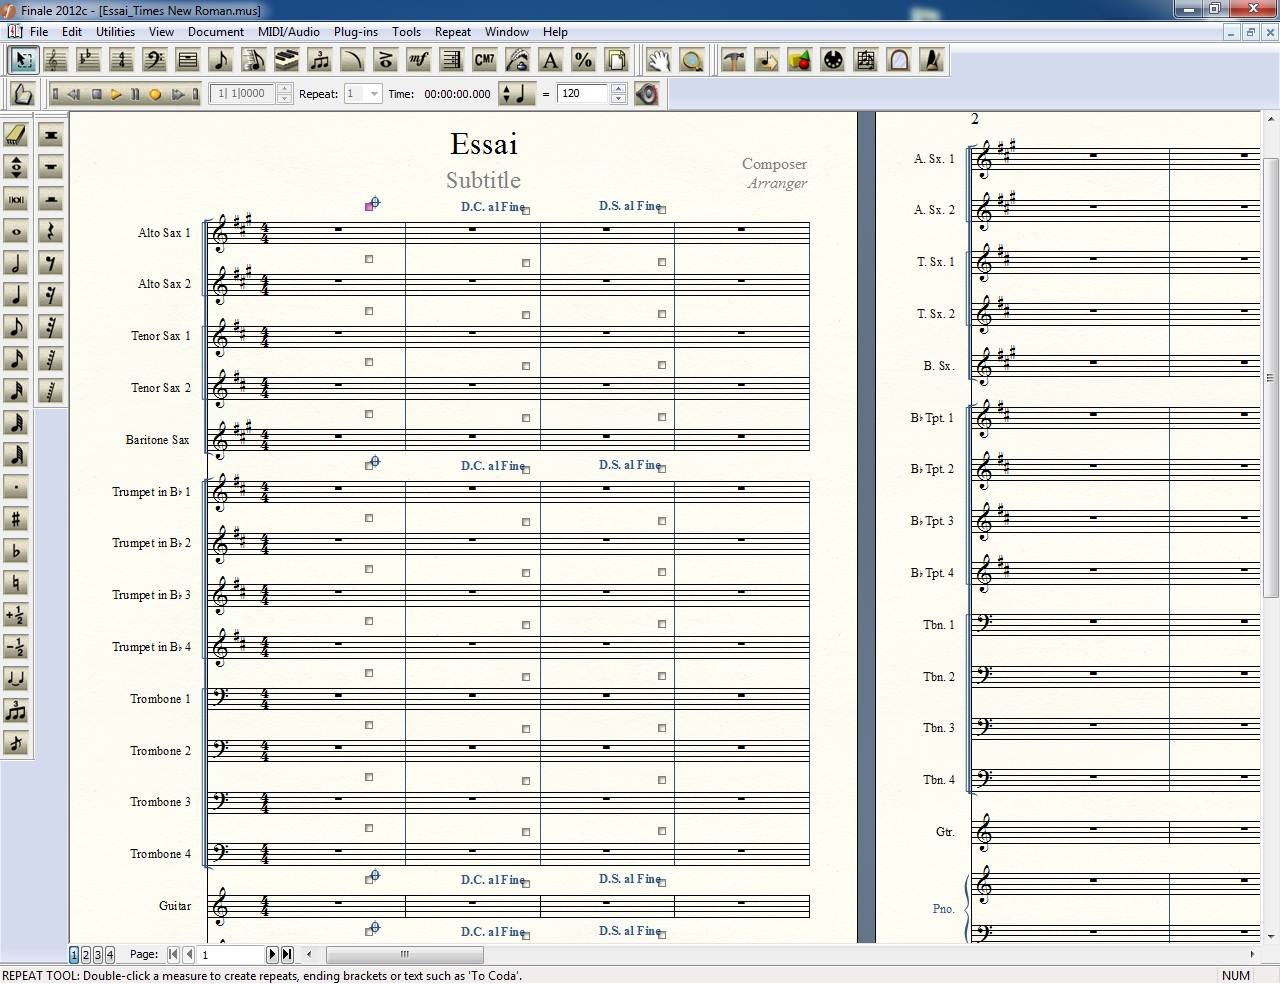Open the tempo note duration selector
This screenshot has height=984, width=1280.
point(517,94)
